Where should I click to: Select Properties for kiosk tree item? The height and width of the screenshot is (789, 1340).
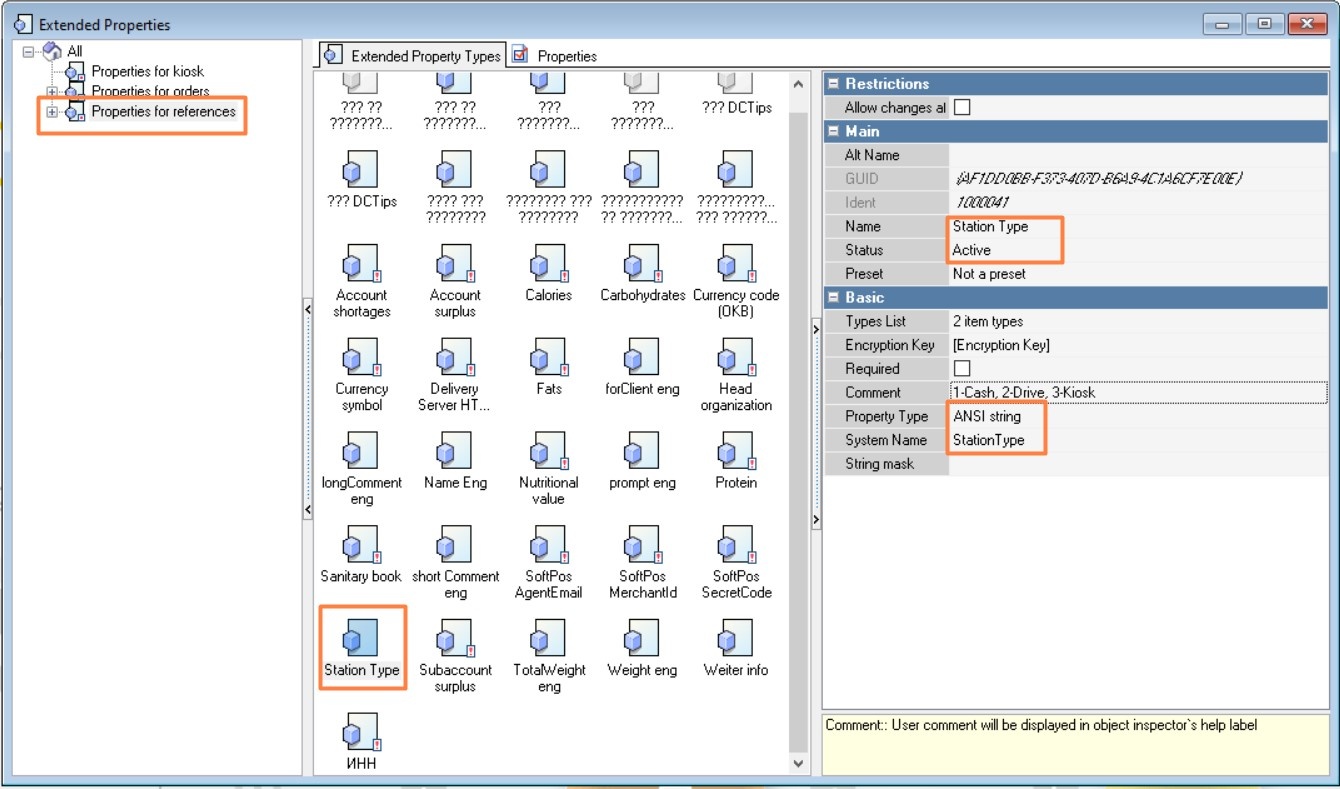(x=147, y=71)
